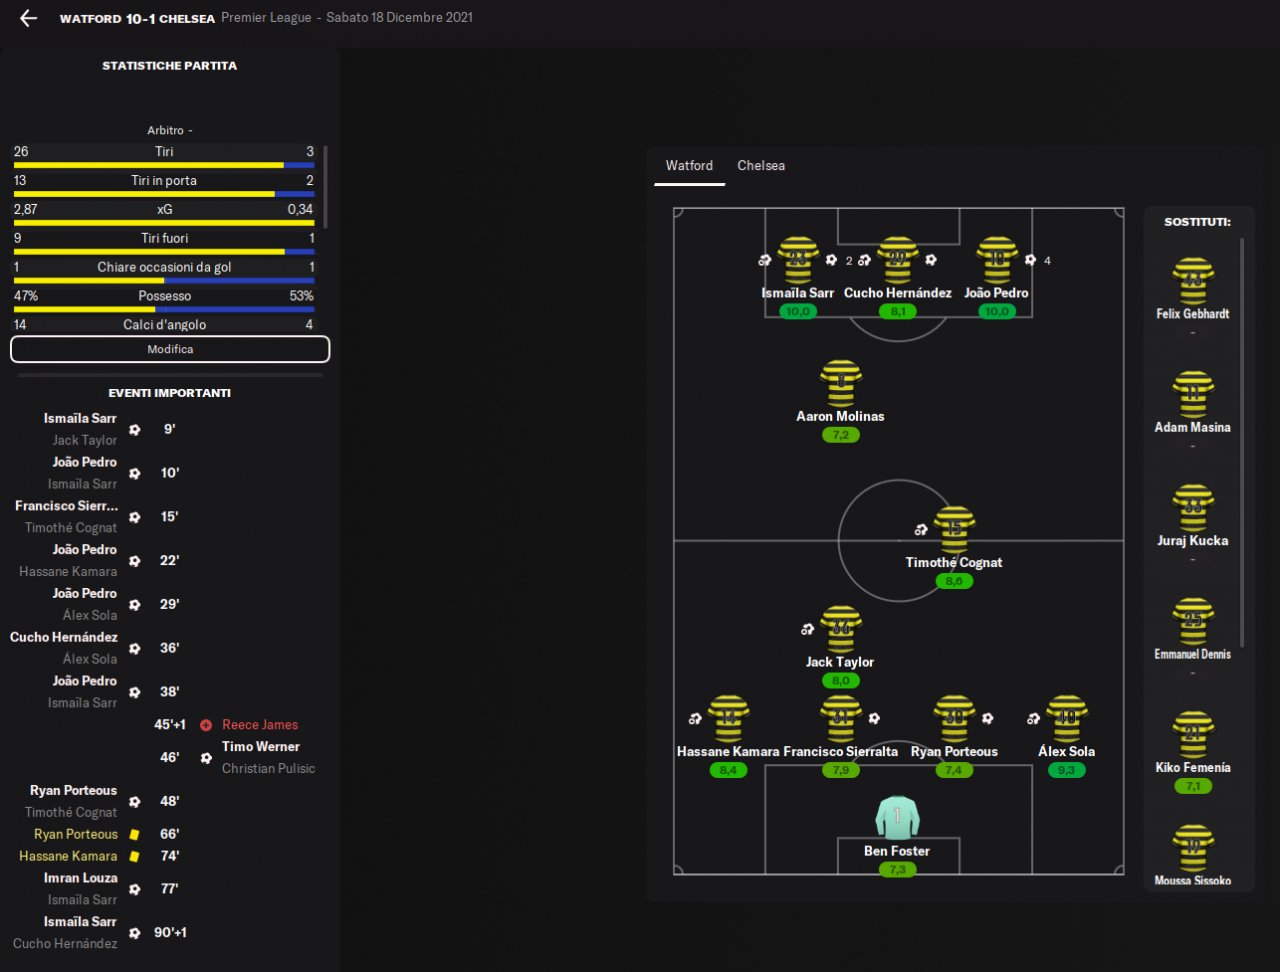This screenshot has height=972, width=1280.
Task: Open Reece James's name in events
Action: click(260, 725)
